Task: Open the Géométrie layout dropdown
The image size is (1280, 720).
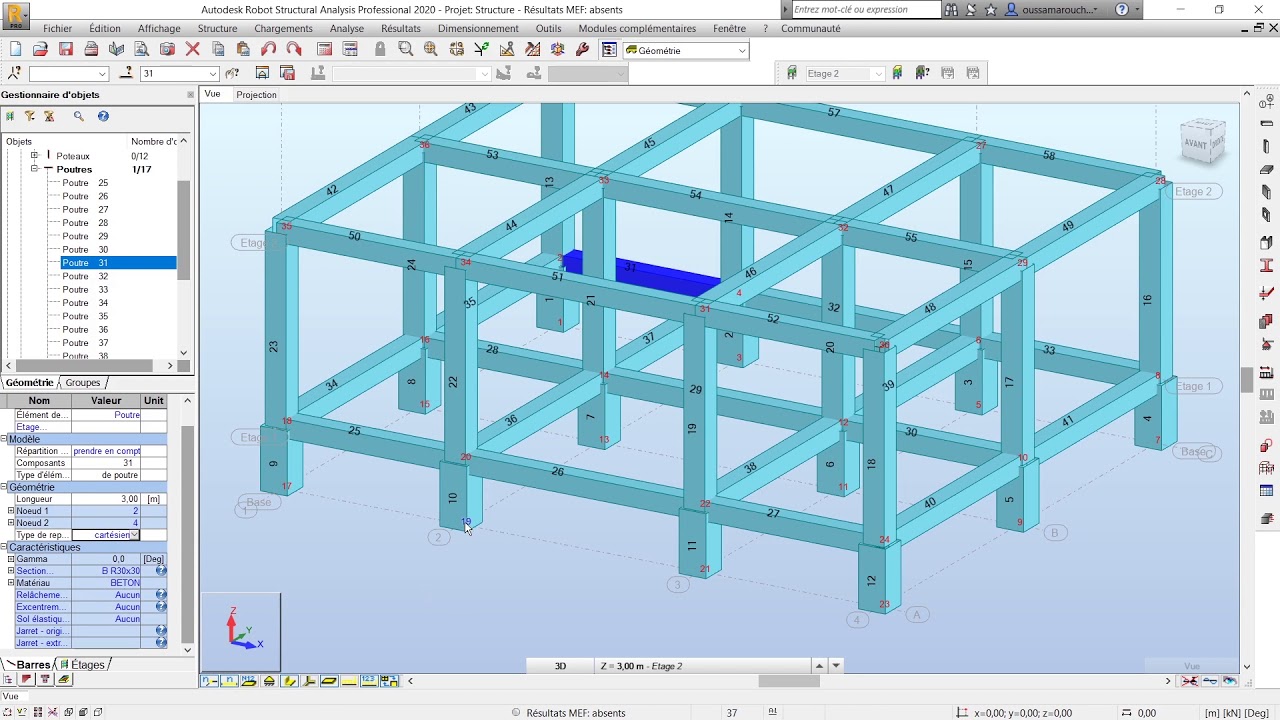Action: 742,51
